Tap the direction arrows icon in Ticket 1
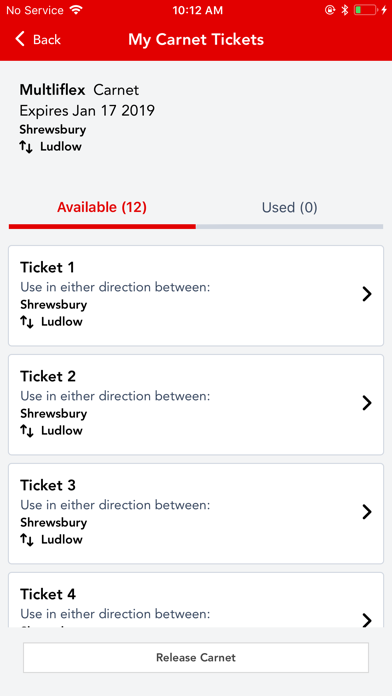The image size is (392, 696). [x=27, y=322]
